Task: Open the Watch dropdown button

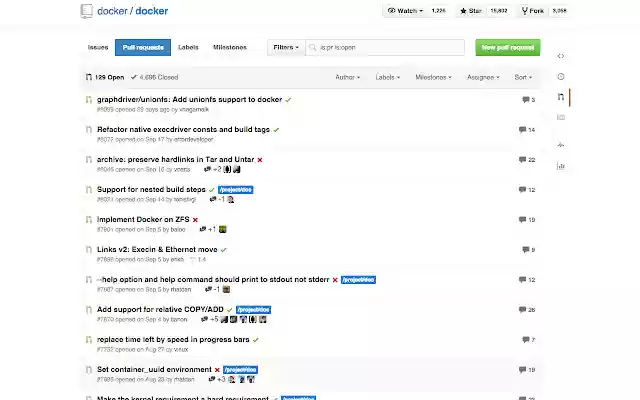Action: 405,11
